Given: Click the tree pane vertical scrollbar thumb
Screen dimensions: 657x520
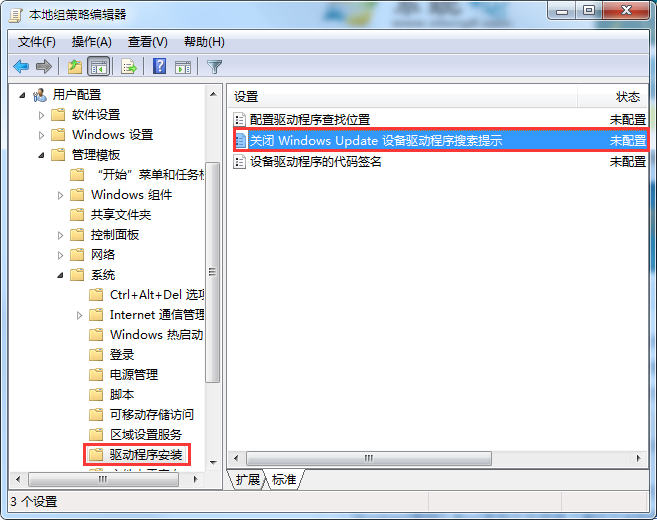Looking at the screenshot, I should (x=213, y=272).
